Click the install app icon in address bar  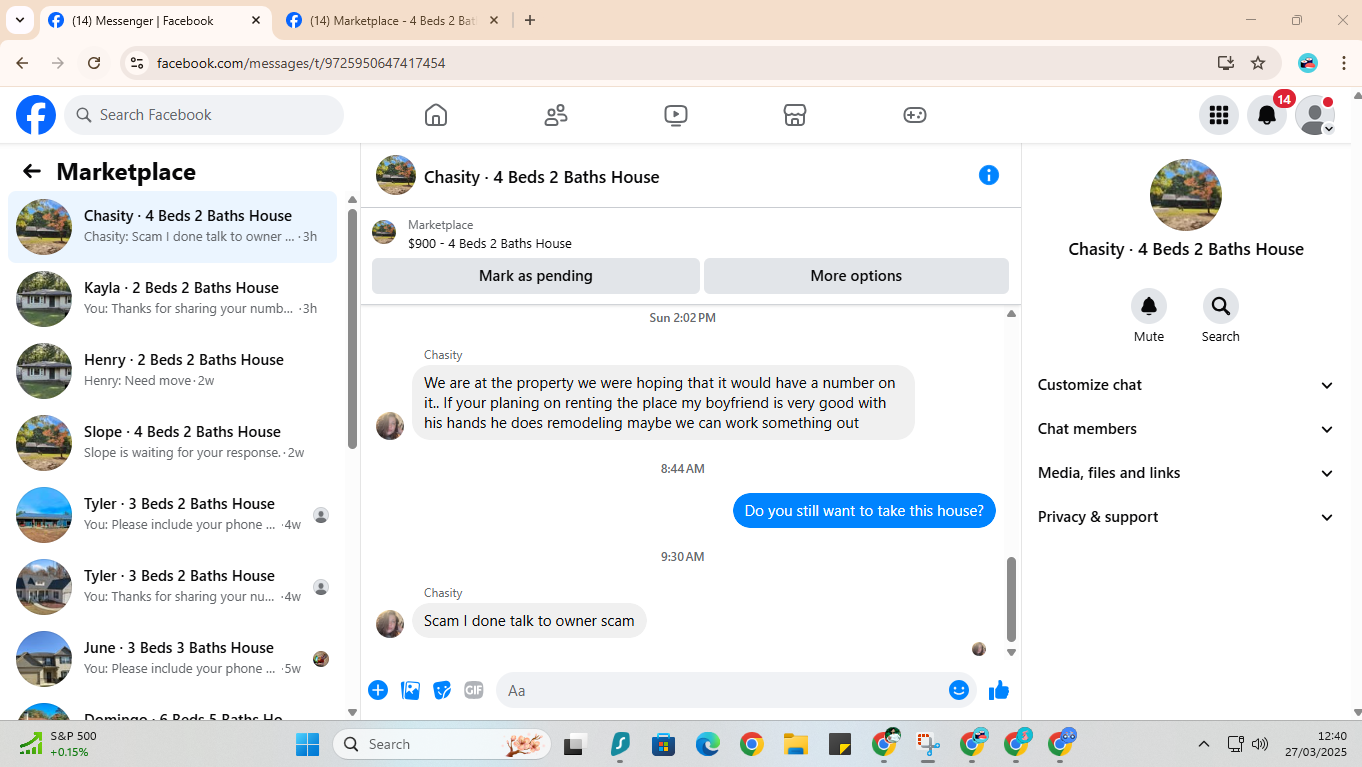(x=1226, y=63)
